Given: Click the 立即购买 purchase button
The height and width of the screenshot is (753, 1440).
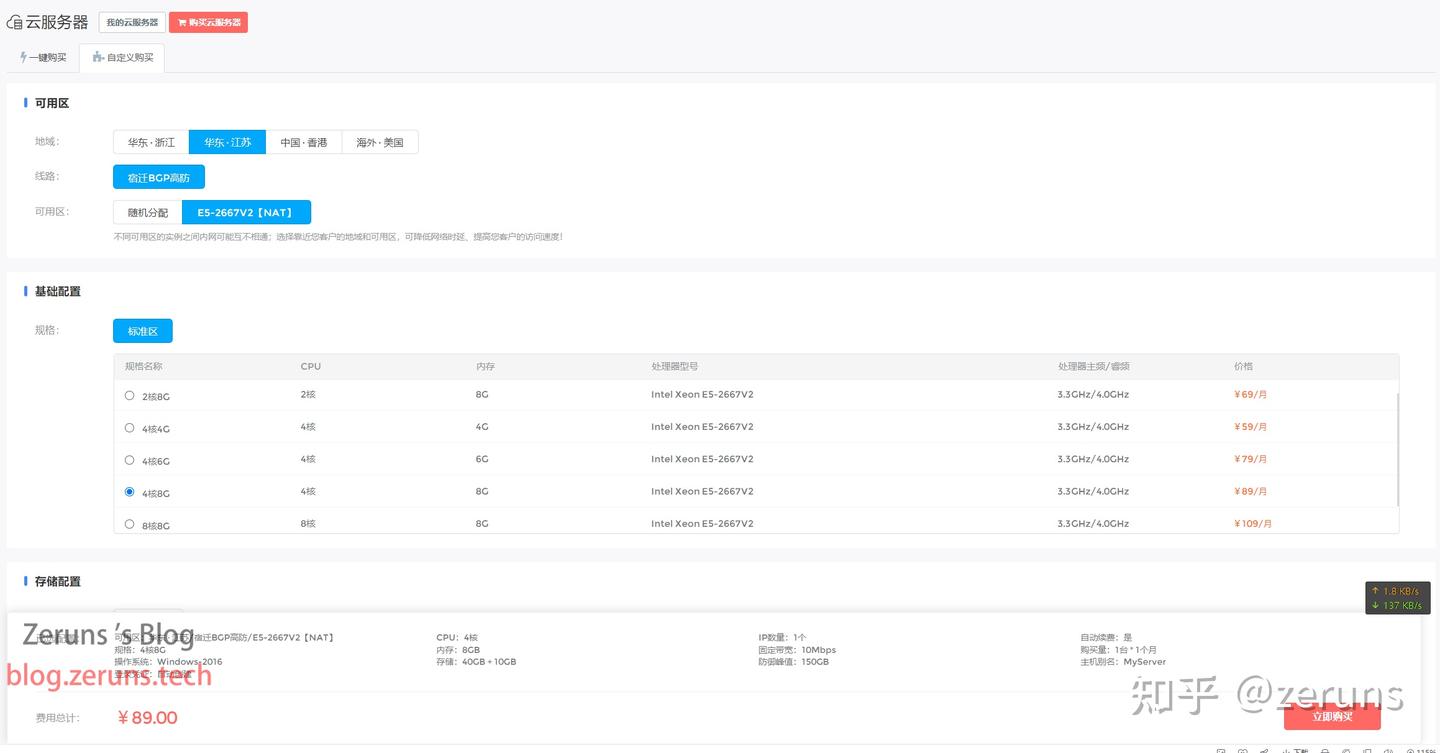Looking at the screenshot, I should click(1332, 716).
